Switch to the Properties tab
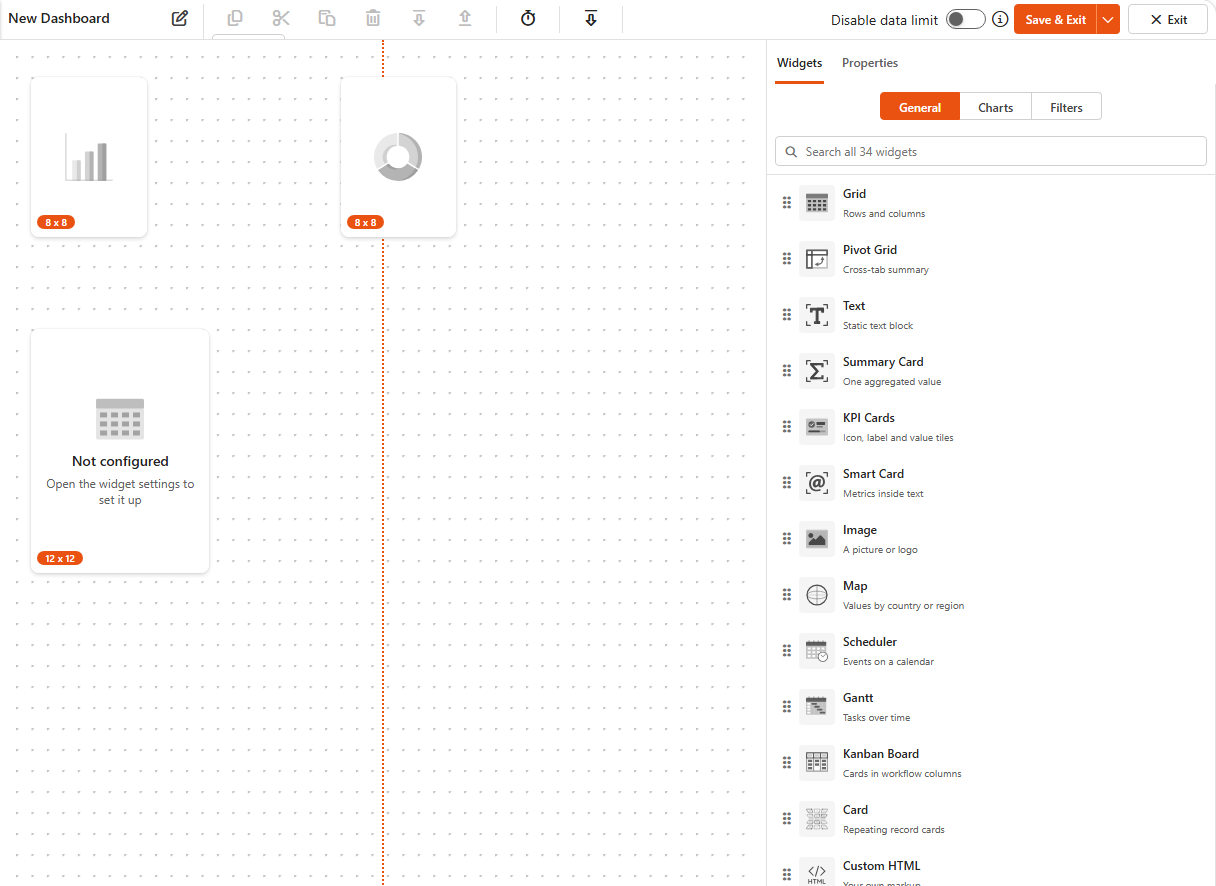The height and width of the screenshot is (886, 1216). [870, 63]
